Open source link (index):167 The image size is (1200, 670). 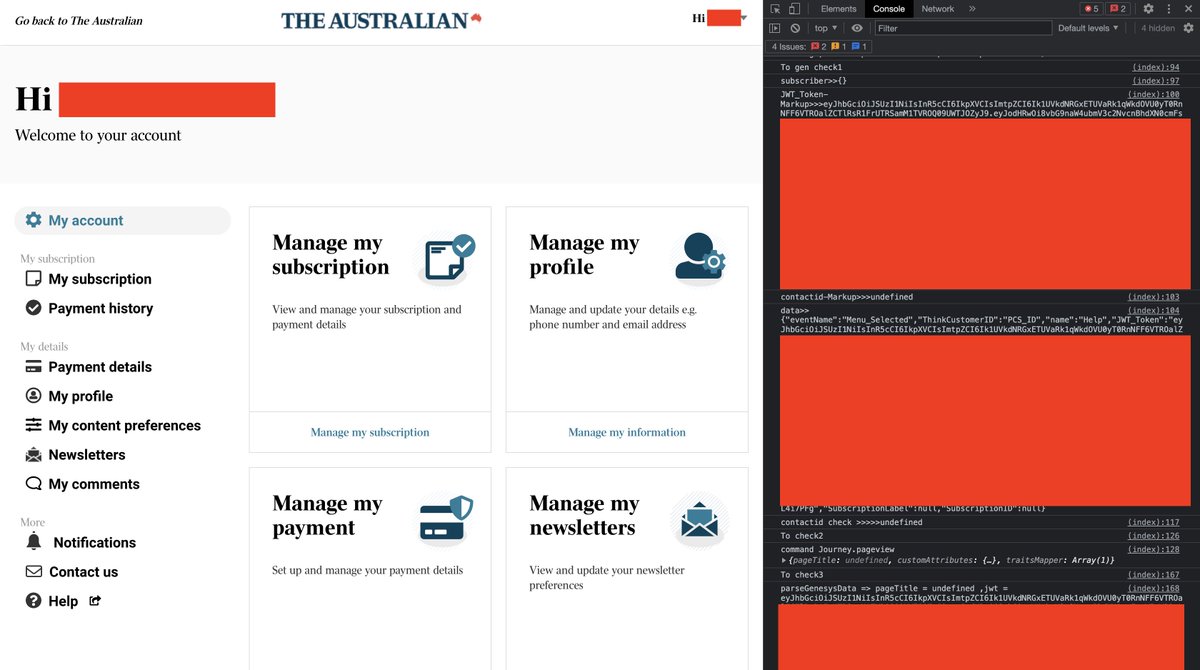1155,575
